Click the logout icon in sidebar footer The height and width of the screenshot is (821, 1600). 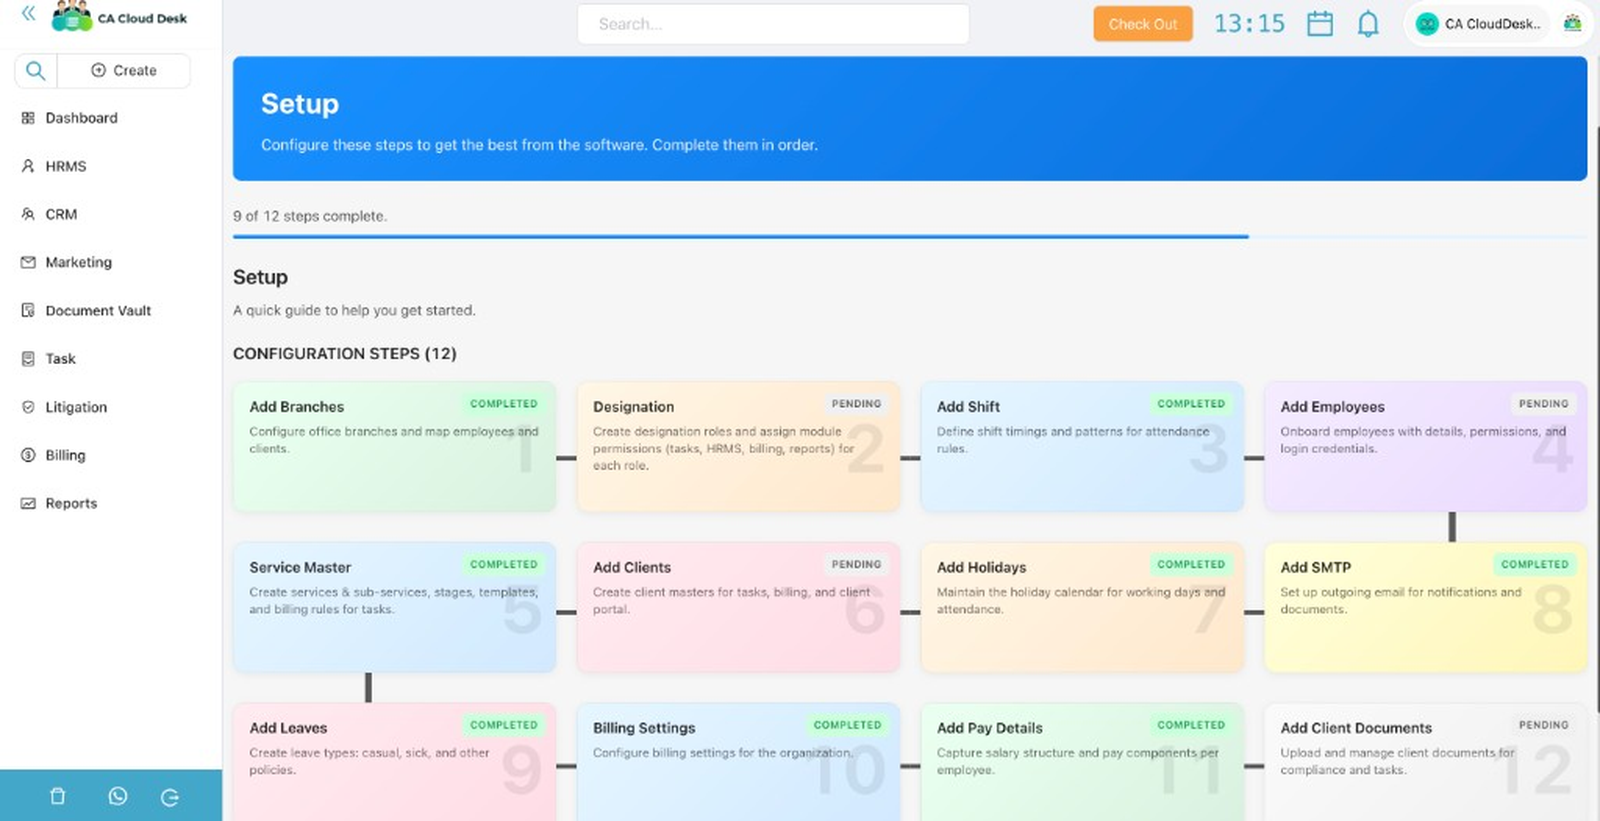(x=170, y=797)
